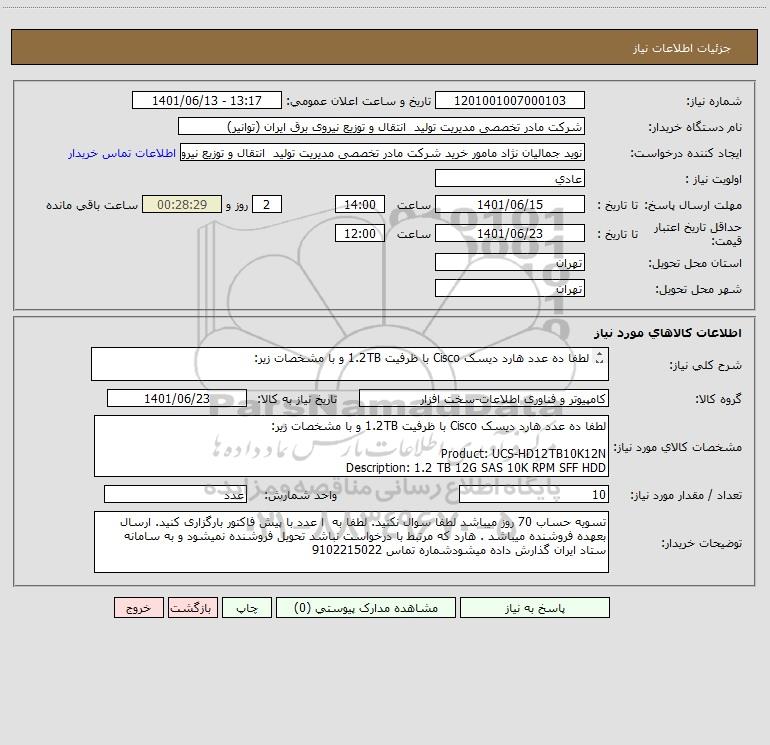Click the label توضیحات خریدار

tap(701, 543)
